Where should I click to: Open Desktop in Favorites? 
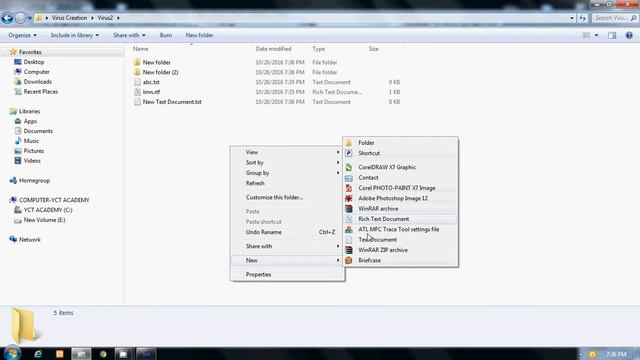pos(33,62)
